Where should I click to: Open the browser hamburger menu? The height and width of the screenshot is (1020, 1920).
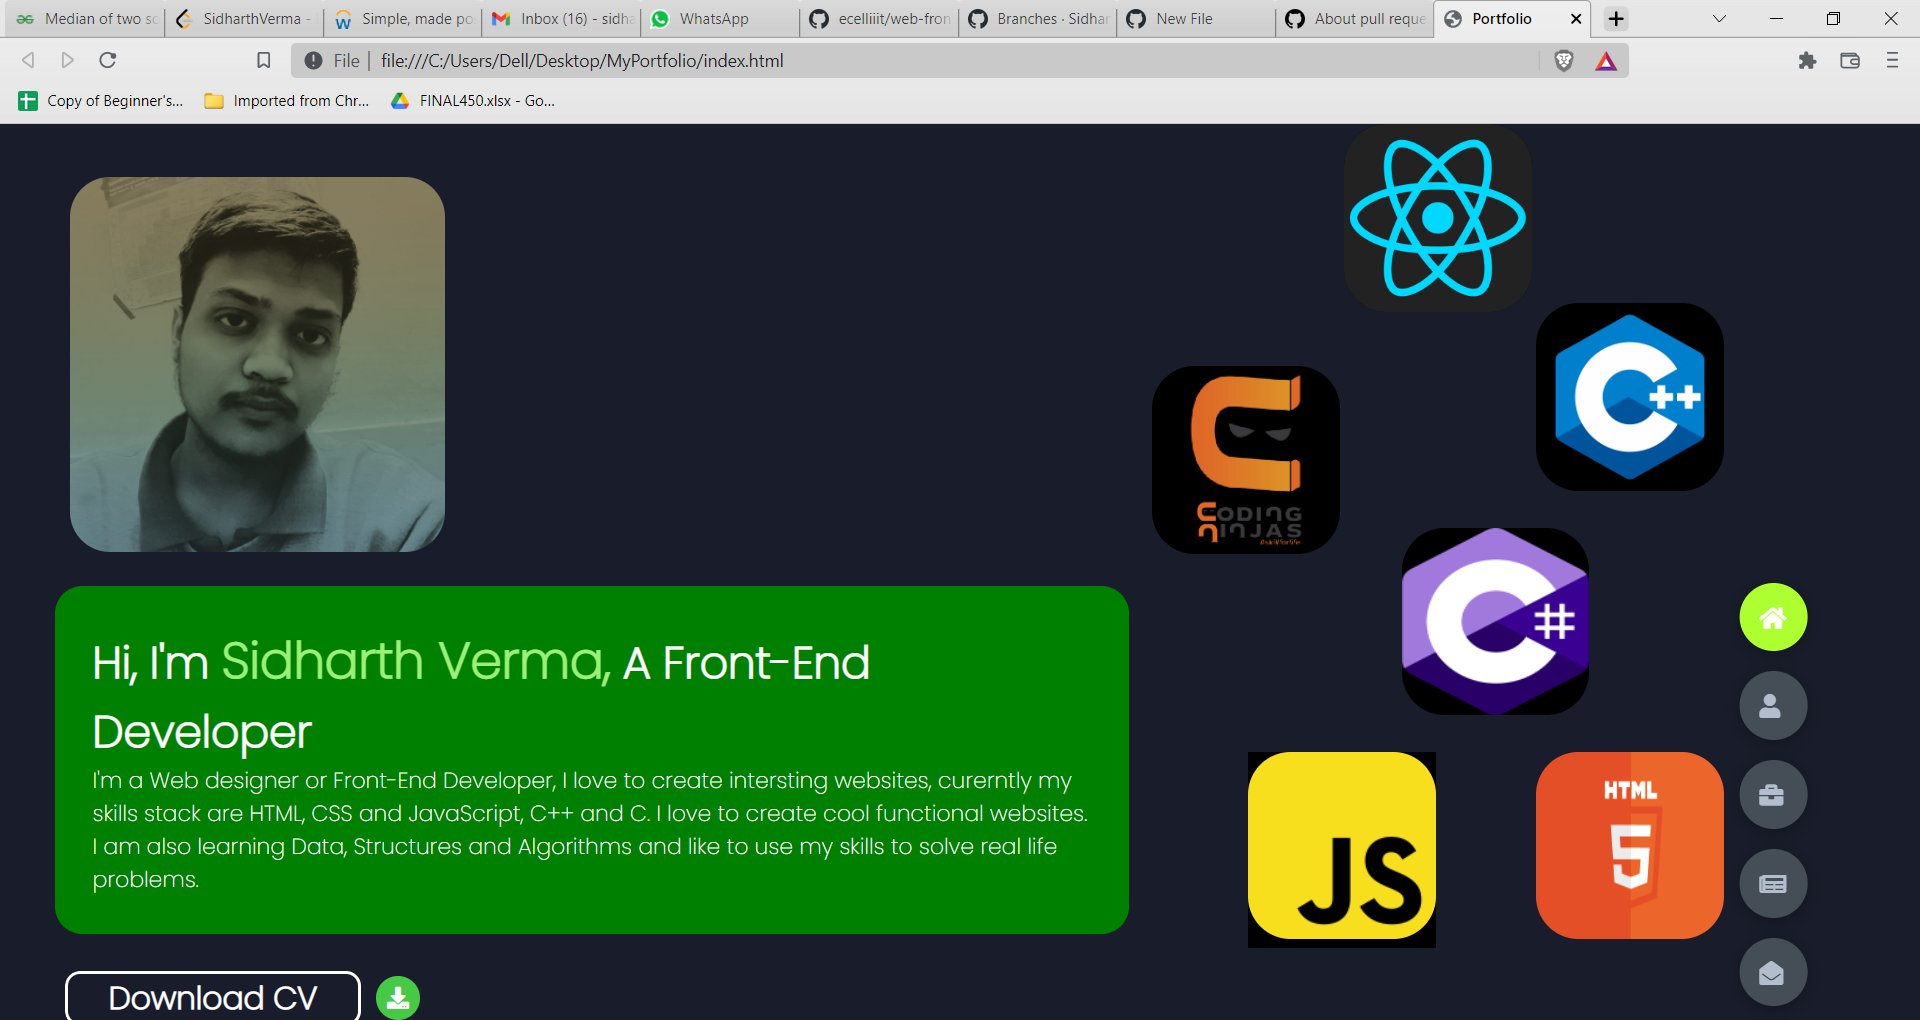pyautogui.click(x=1892, y=61)
